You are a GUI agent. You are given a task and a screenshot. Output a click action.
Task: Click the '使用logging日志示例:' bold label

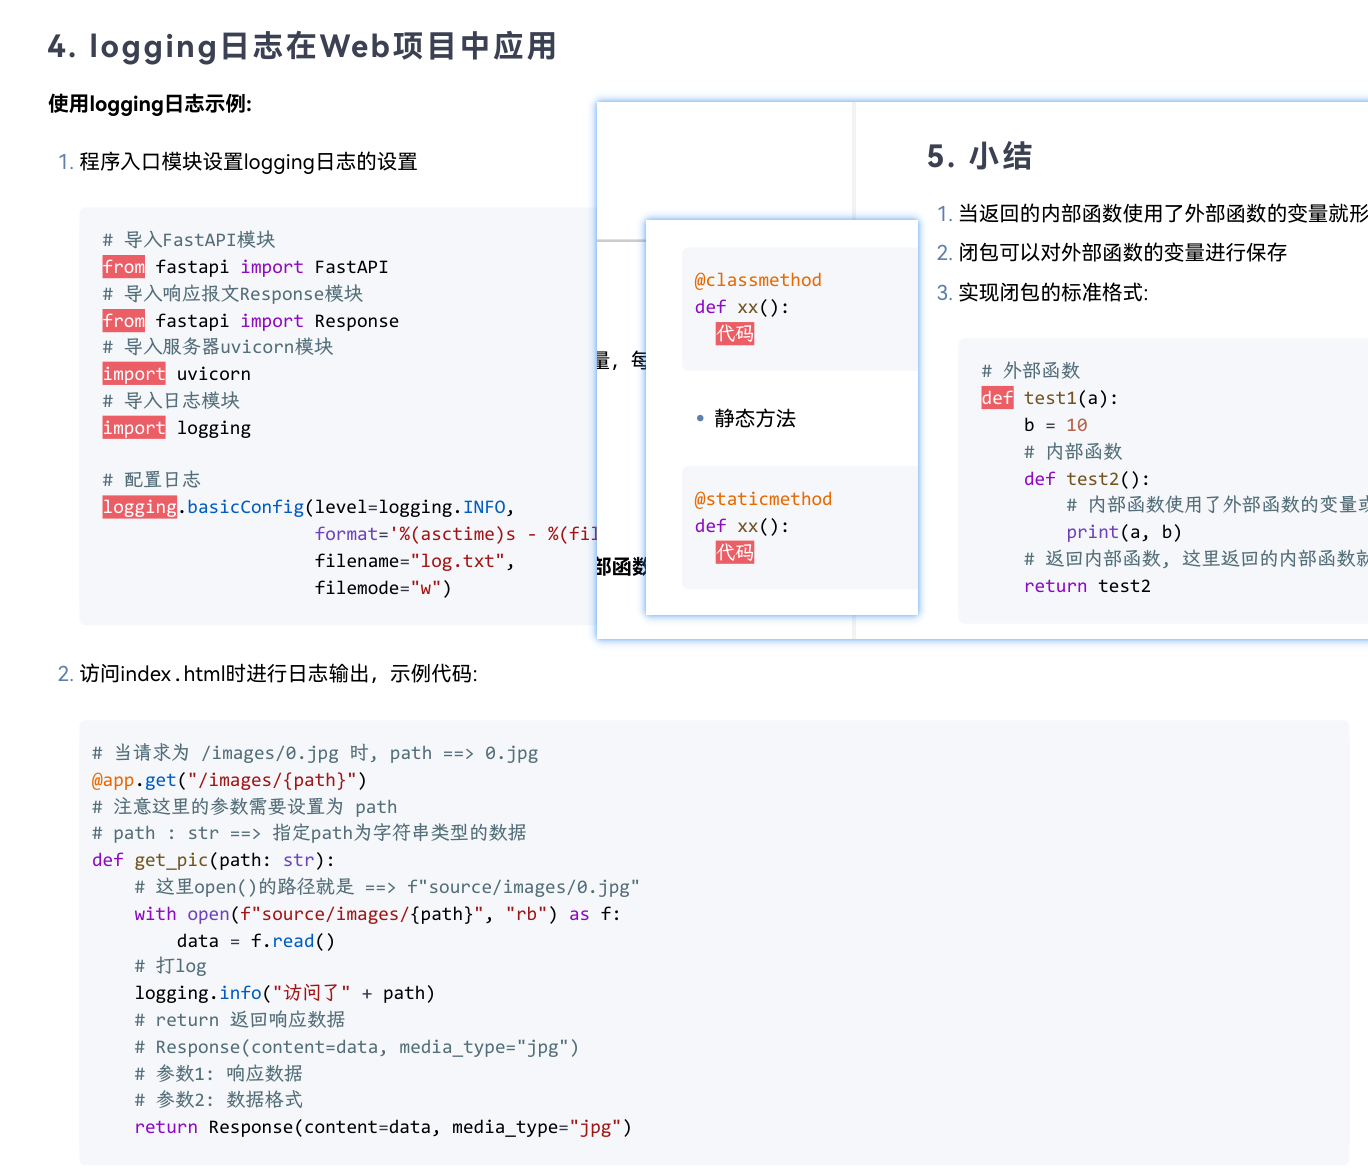(148, 103)
